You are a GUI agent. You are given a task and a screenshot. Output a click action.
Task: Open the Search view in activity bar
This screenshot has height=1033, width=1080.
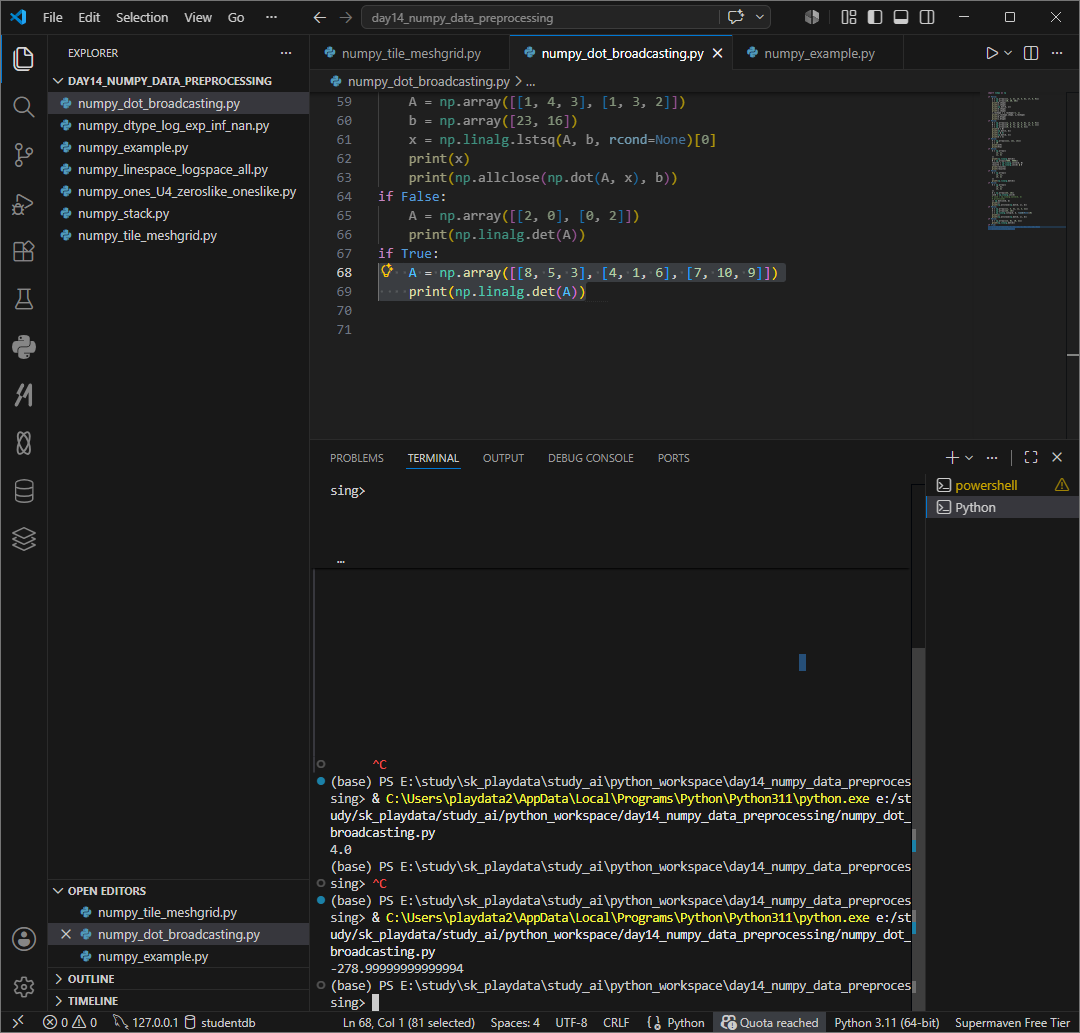(x=23, y=107)
